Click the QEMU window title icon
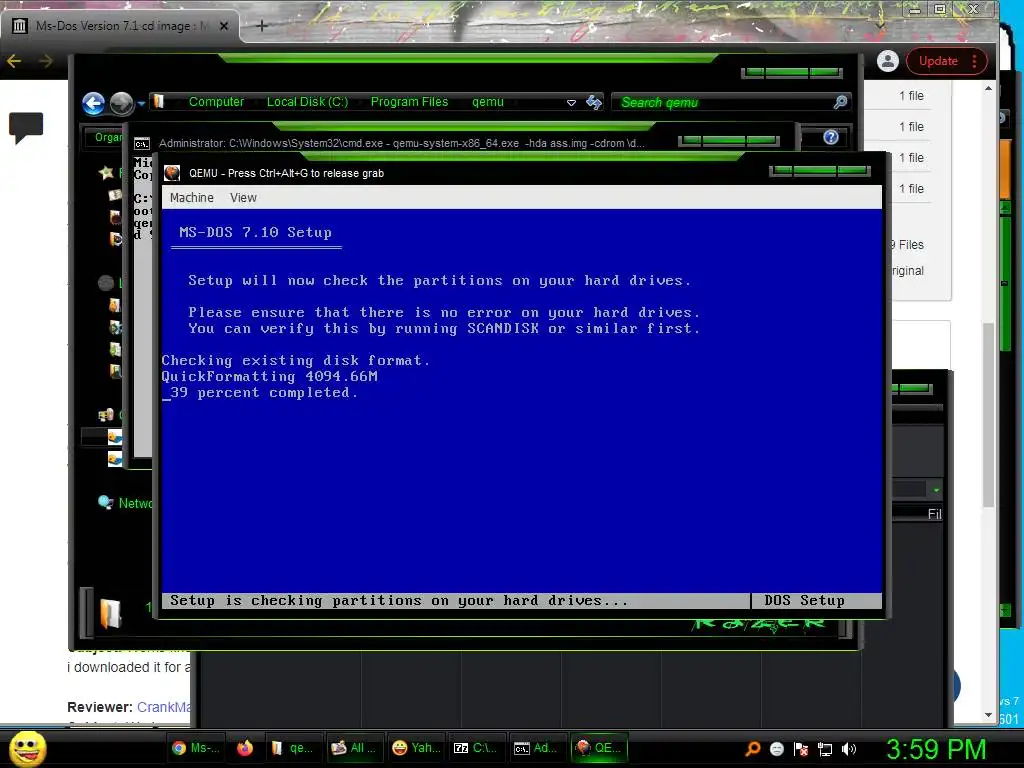 (x=172, y=172)
